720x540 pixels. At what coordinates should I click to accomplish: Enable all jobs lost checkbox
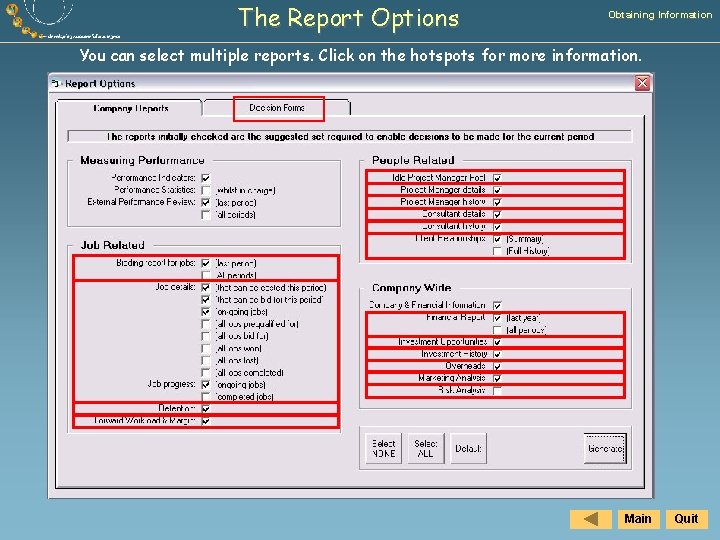click(x=206, y=360)
